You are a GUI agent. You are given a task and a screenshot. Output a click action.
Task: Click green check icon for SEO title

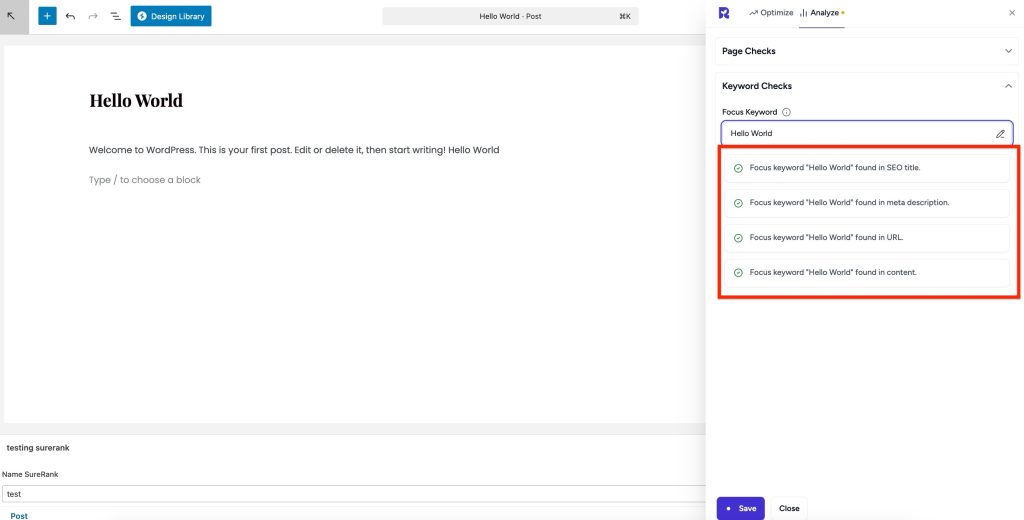[x=738, y=168]
